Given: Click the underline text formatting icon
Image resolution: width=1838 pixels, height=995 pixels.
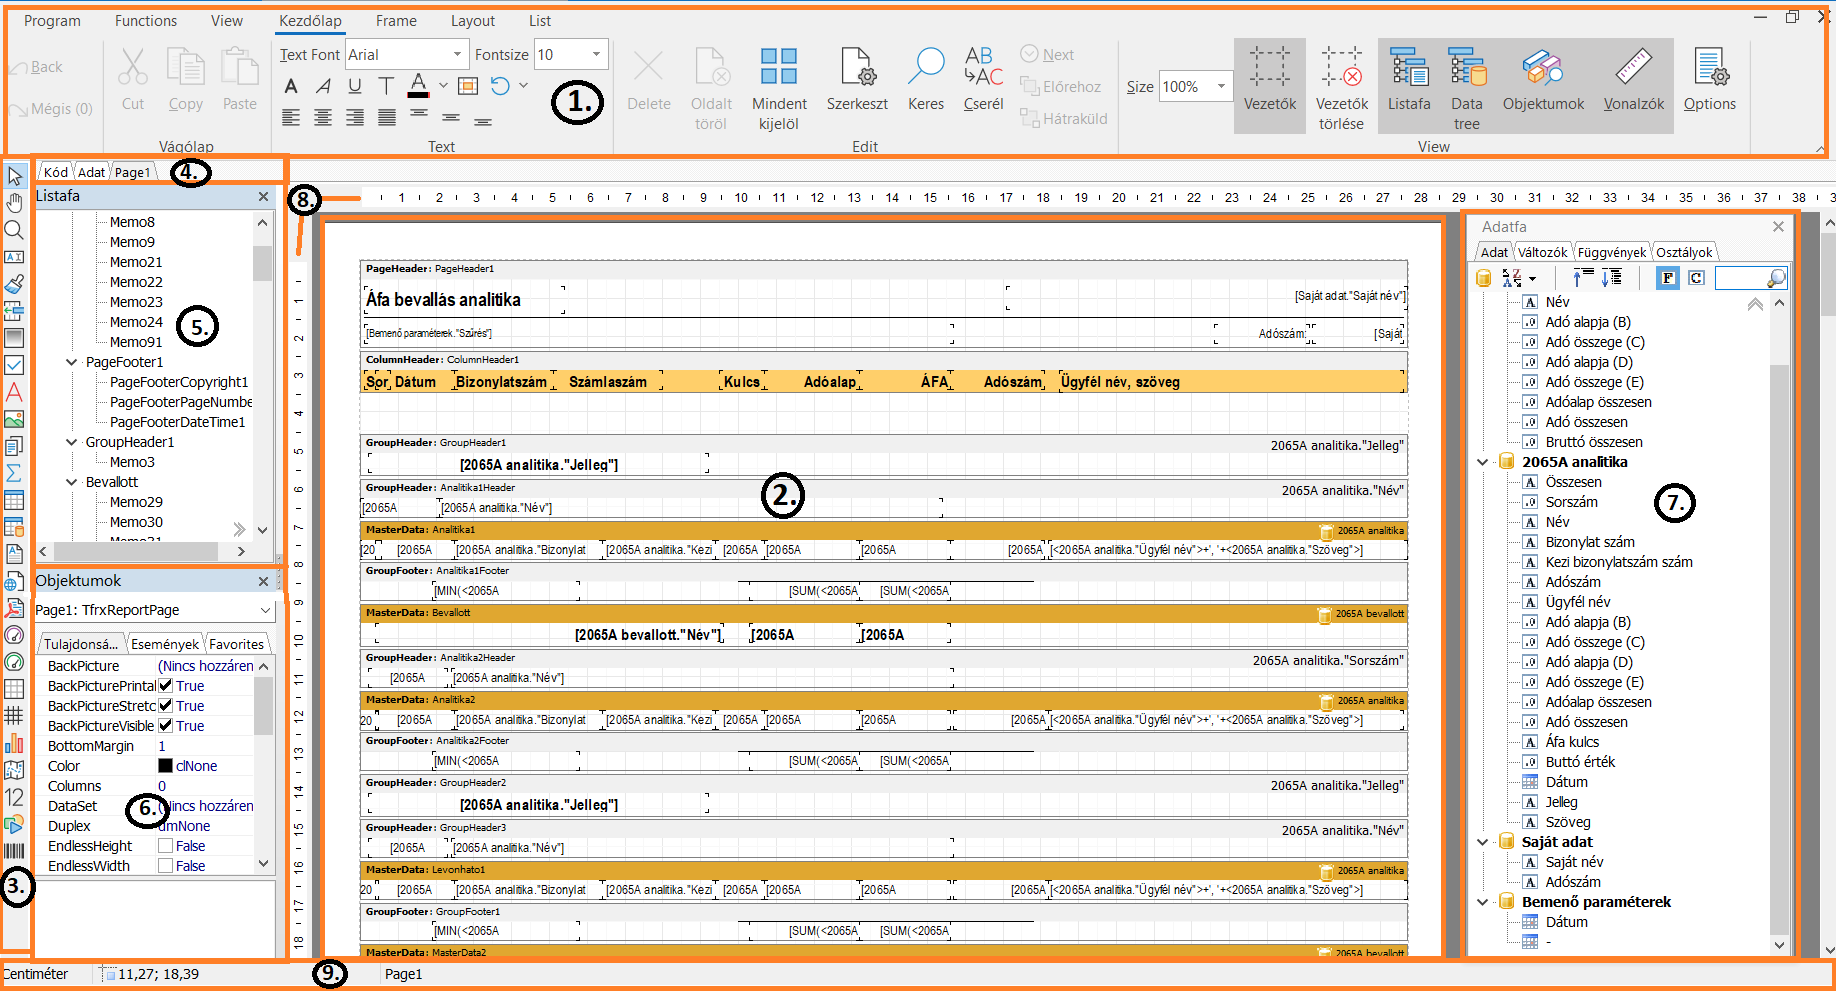Looking at the screenshot, I should pos(355,86).
